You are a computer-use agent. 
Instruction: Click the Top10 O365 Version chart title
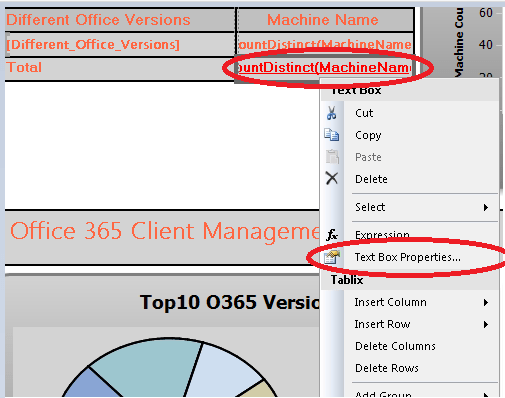[x=229, y=302]
